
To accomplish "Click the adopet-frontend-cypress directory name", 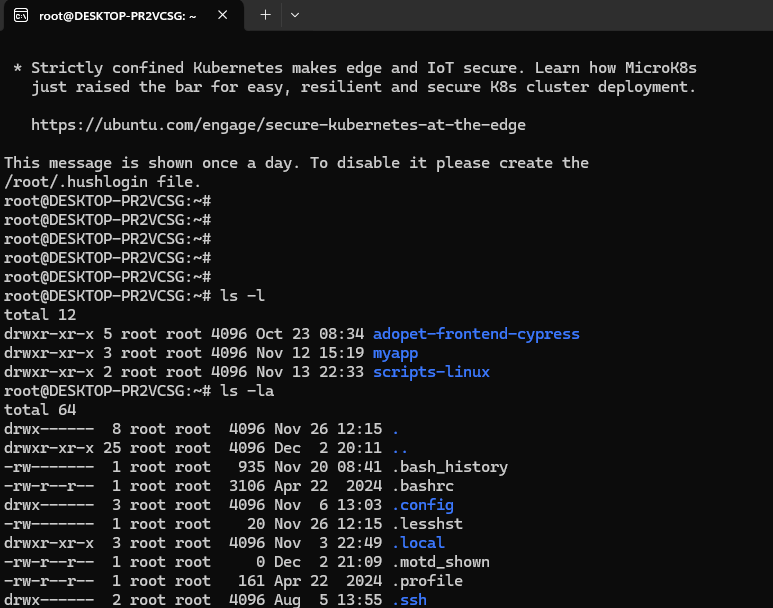I will 476,334.
